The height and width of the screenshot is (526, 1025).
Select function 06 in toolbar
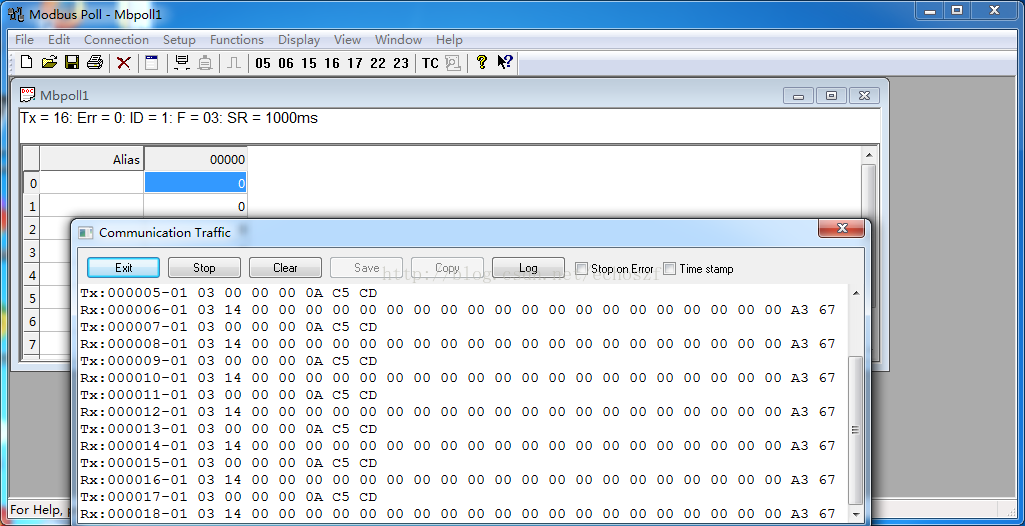(286, 63)
